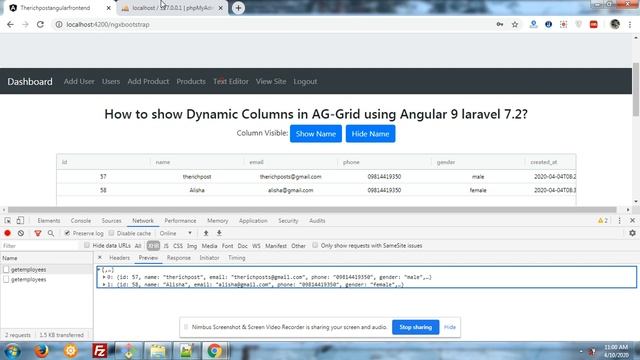The image size is (640, 360).
Task: Close the DevTools panel
Action: coord(633,220)
